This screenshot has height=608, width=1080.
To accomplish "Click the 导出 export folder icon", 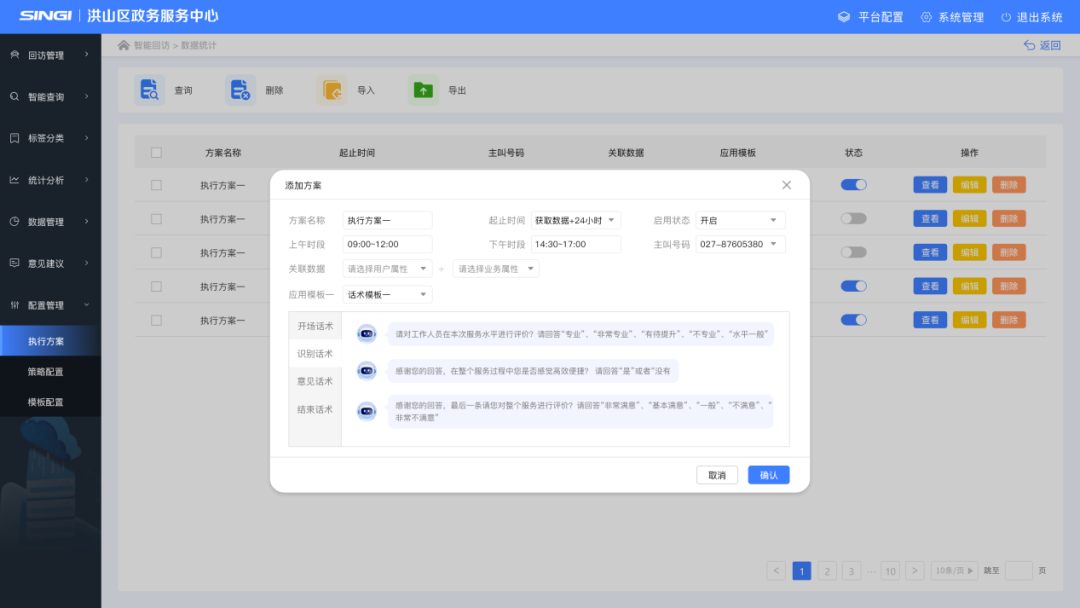I will point(423,90).
